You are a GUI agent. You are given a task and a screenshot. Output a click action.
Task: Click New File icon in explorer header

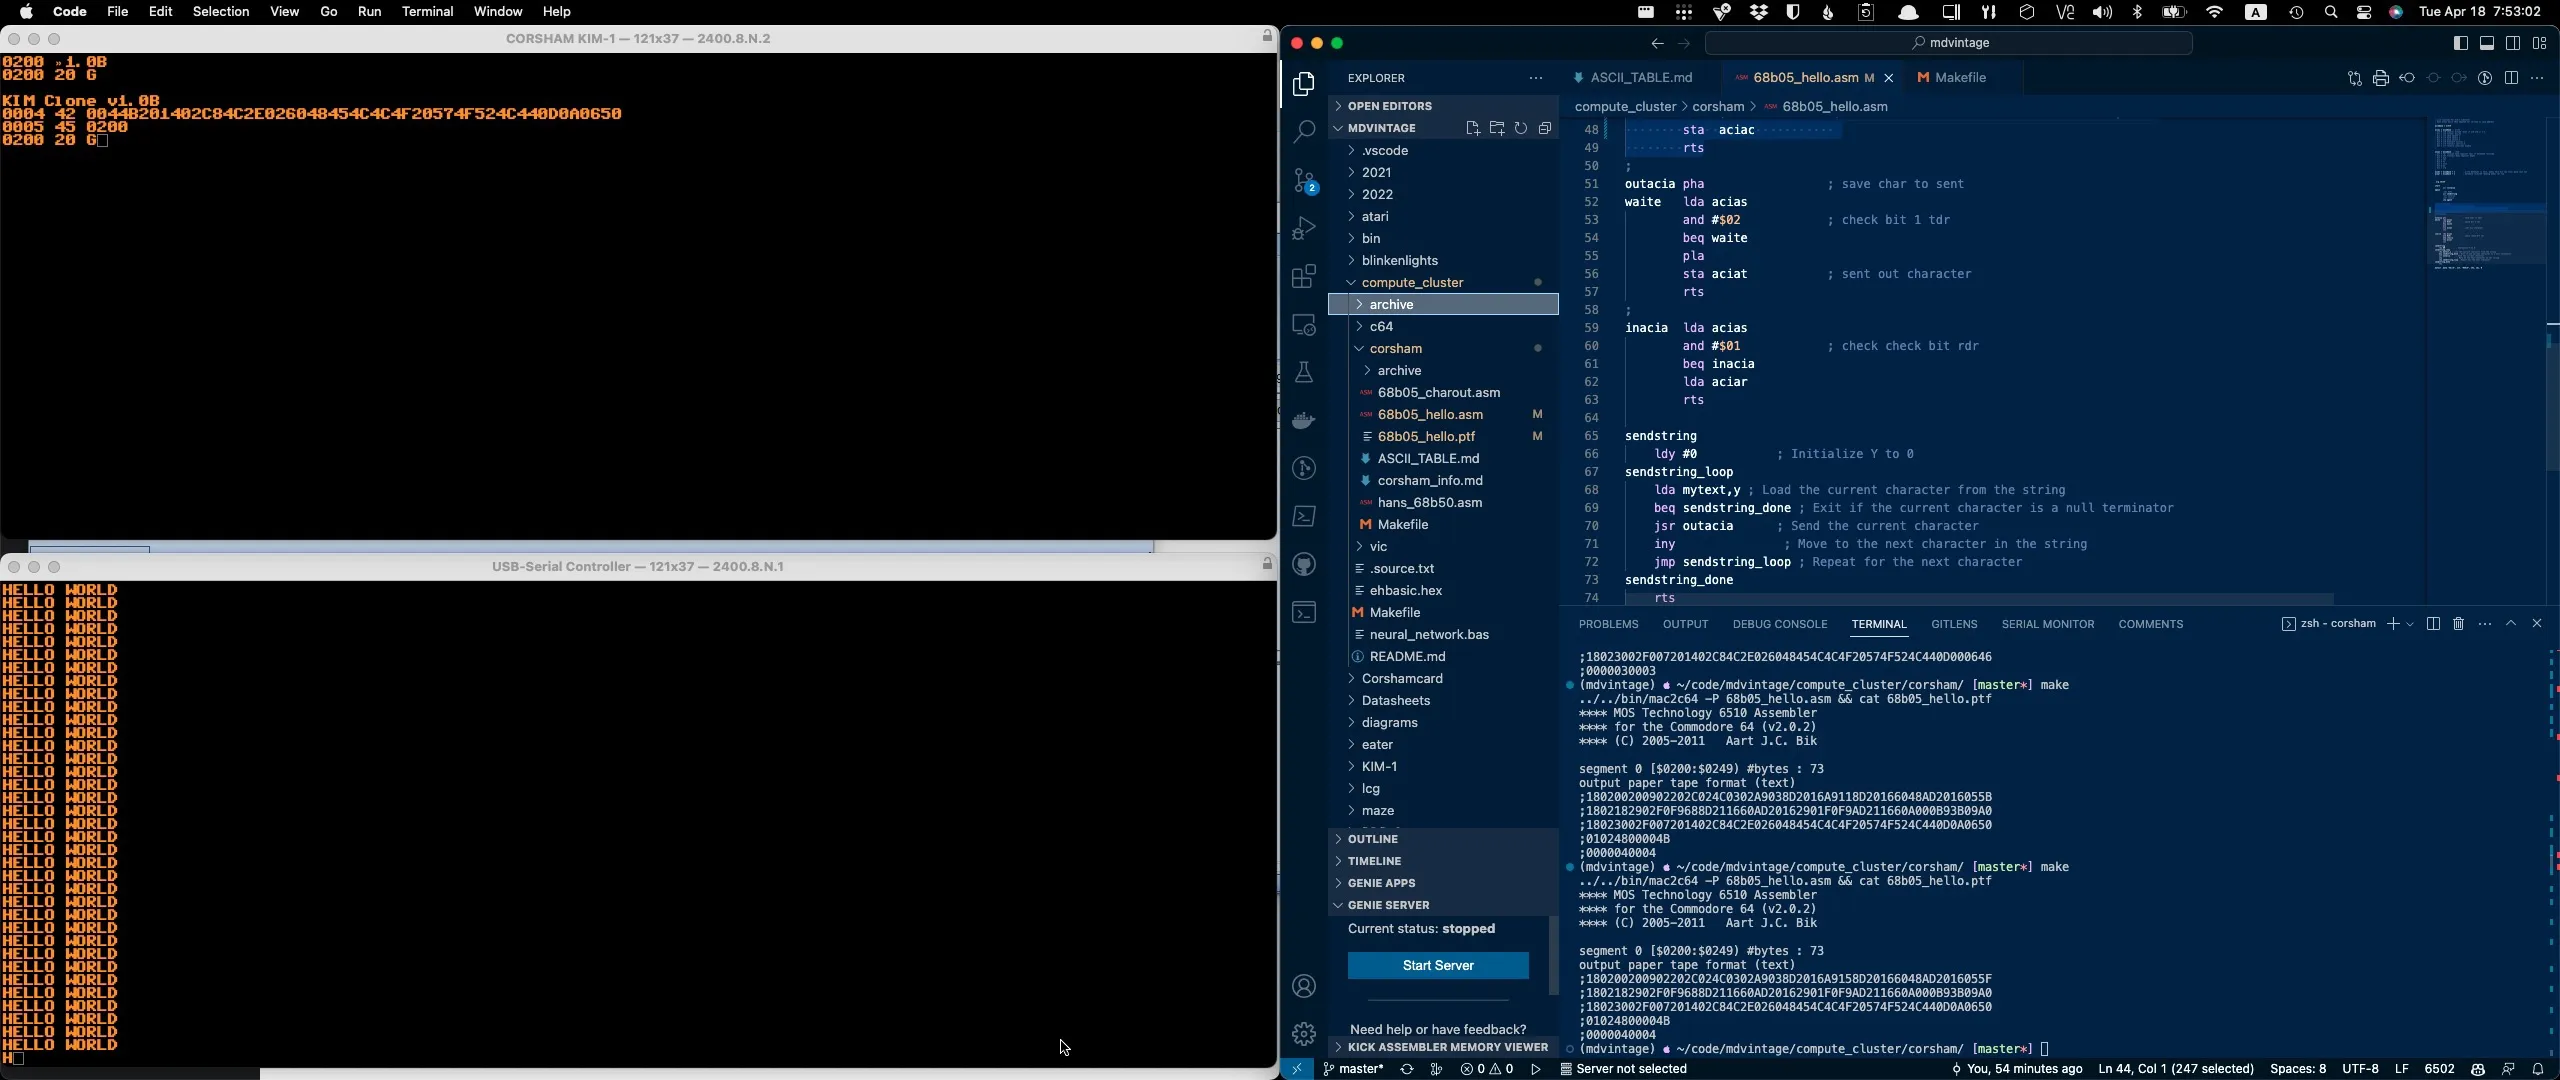click(x=1472, y=128)
